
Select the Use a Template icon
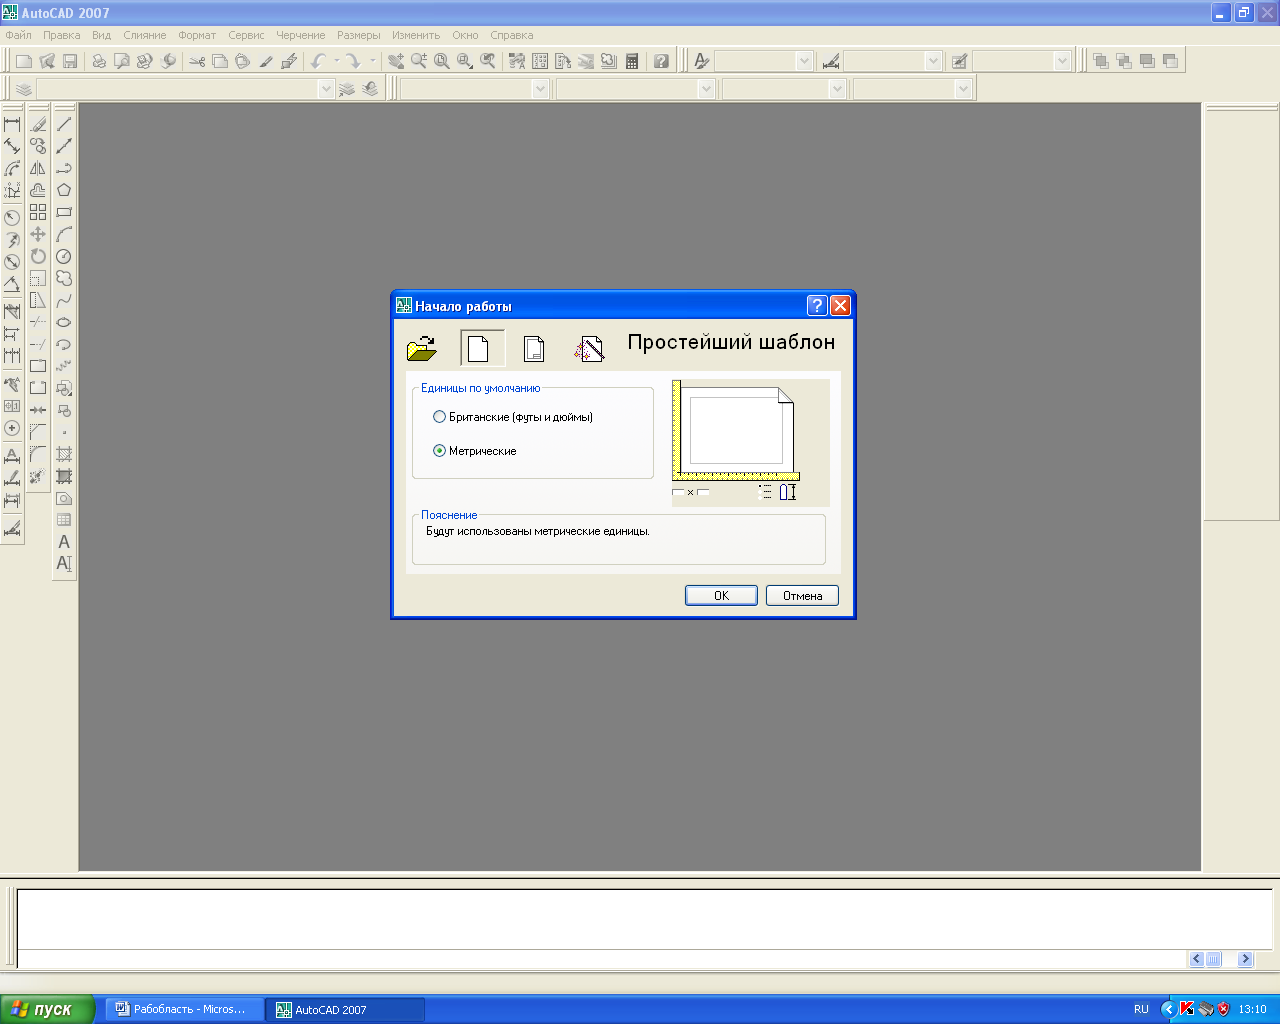535,348
